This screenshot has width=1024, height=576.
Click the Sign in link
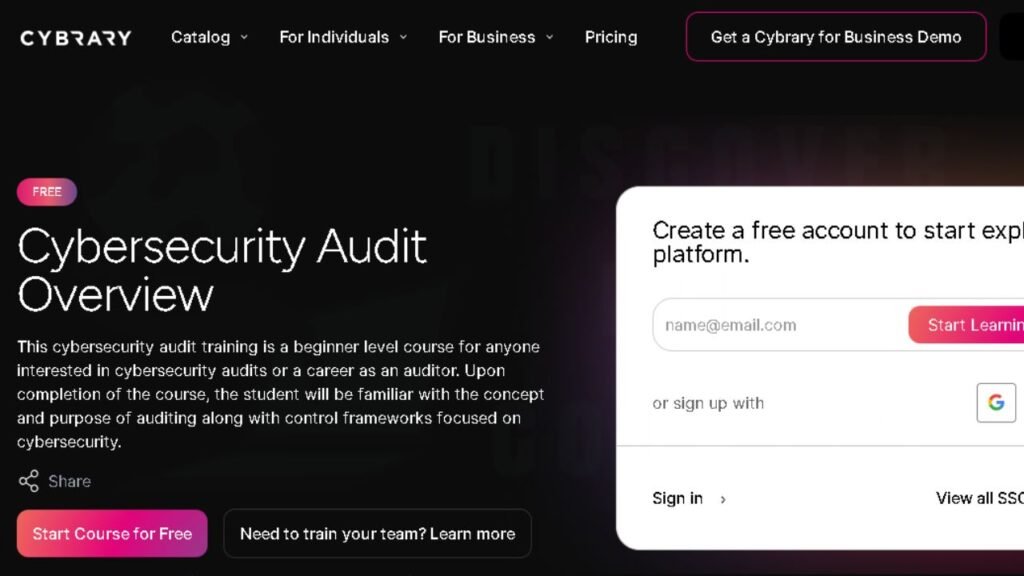pos(678,498)
